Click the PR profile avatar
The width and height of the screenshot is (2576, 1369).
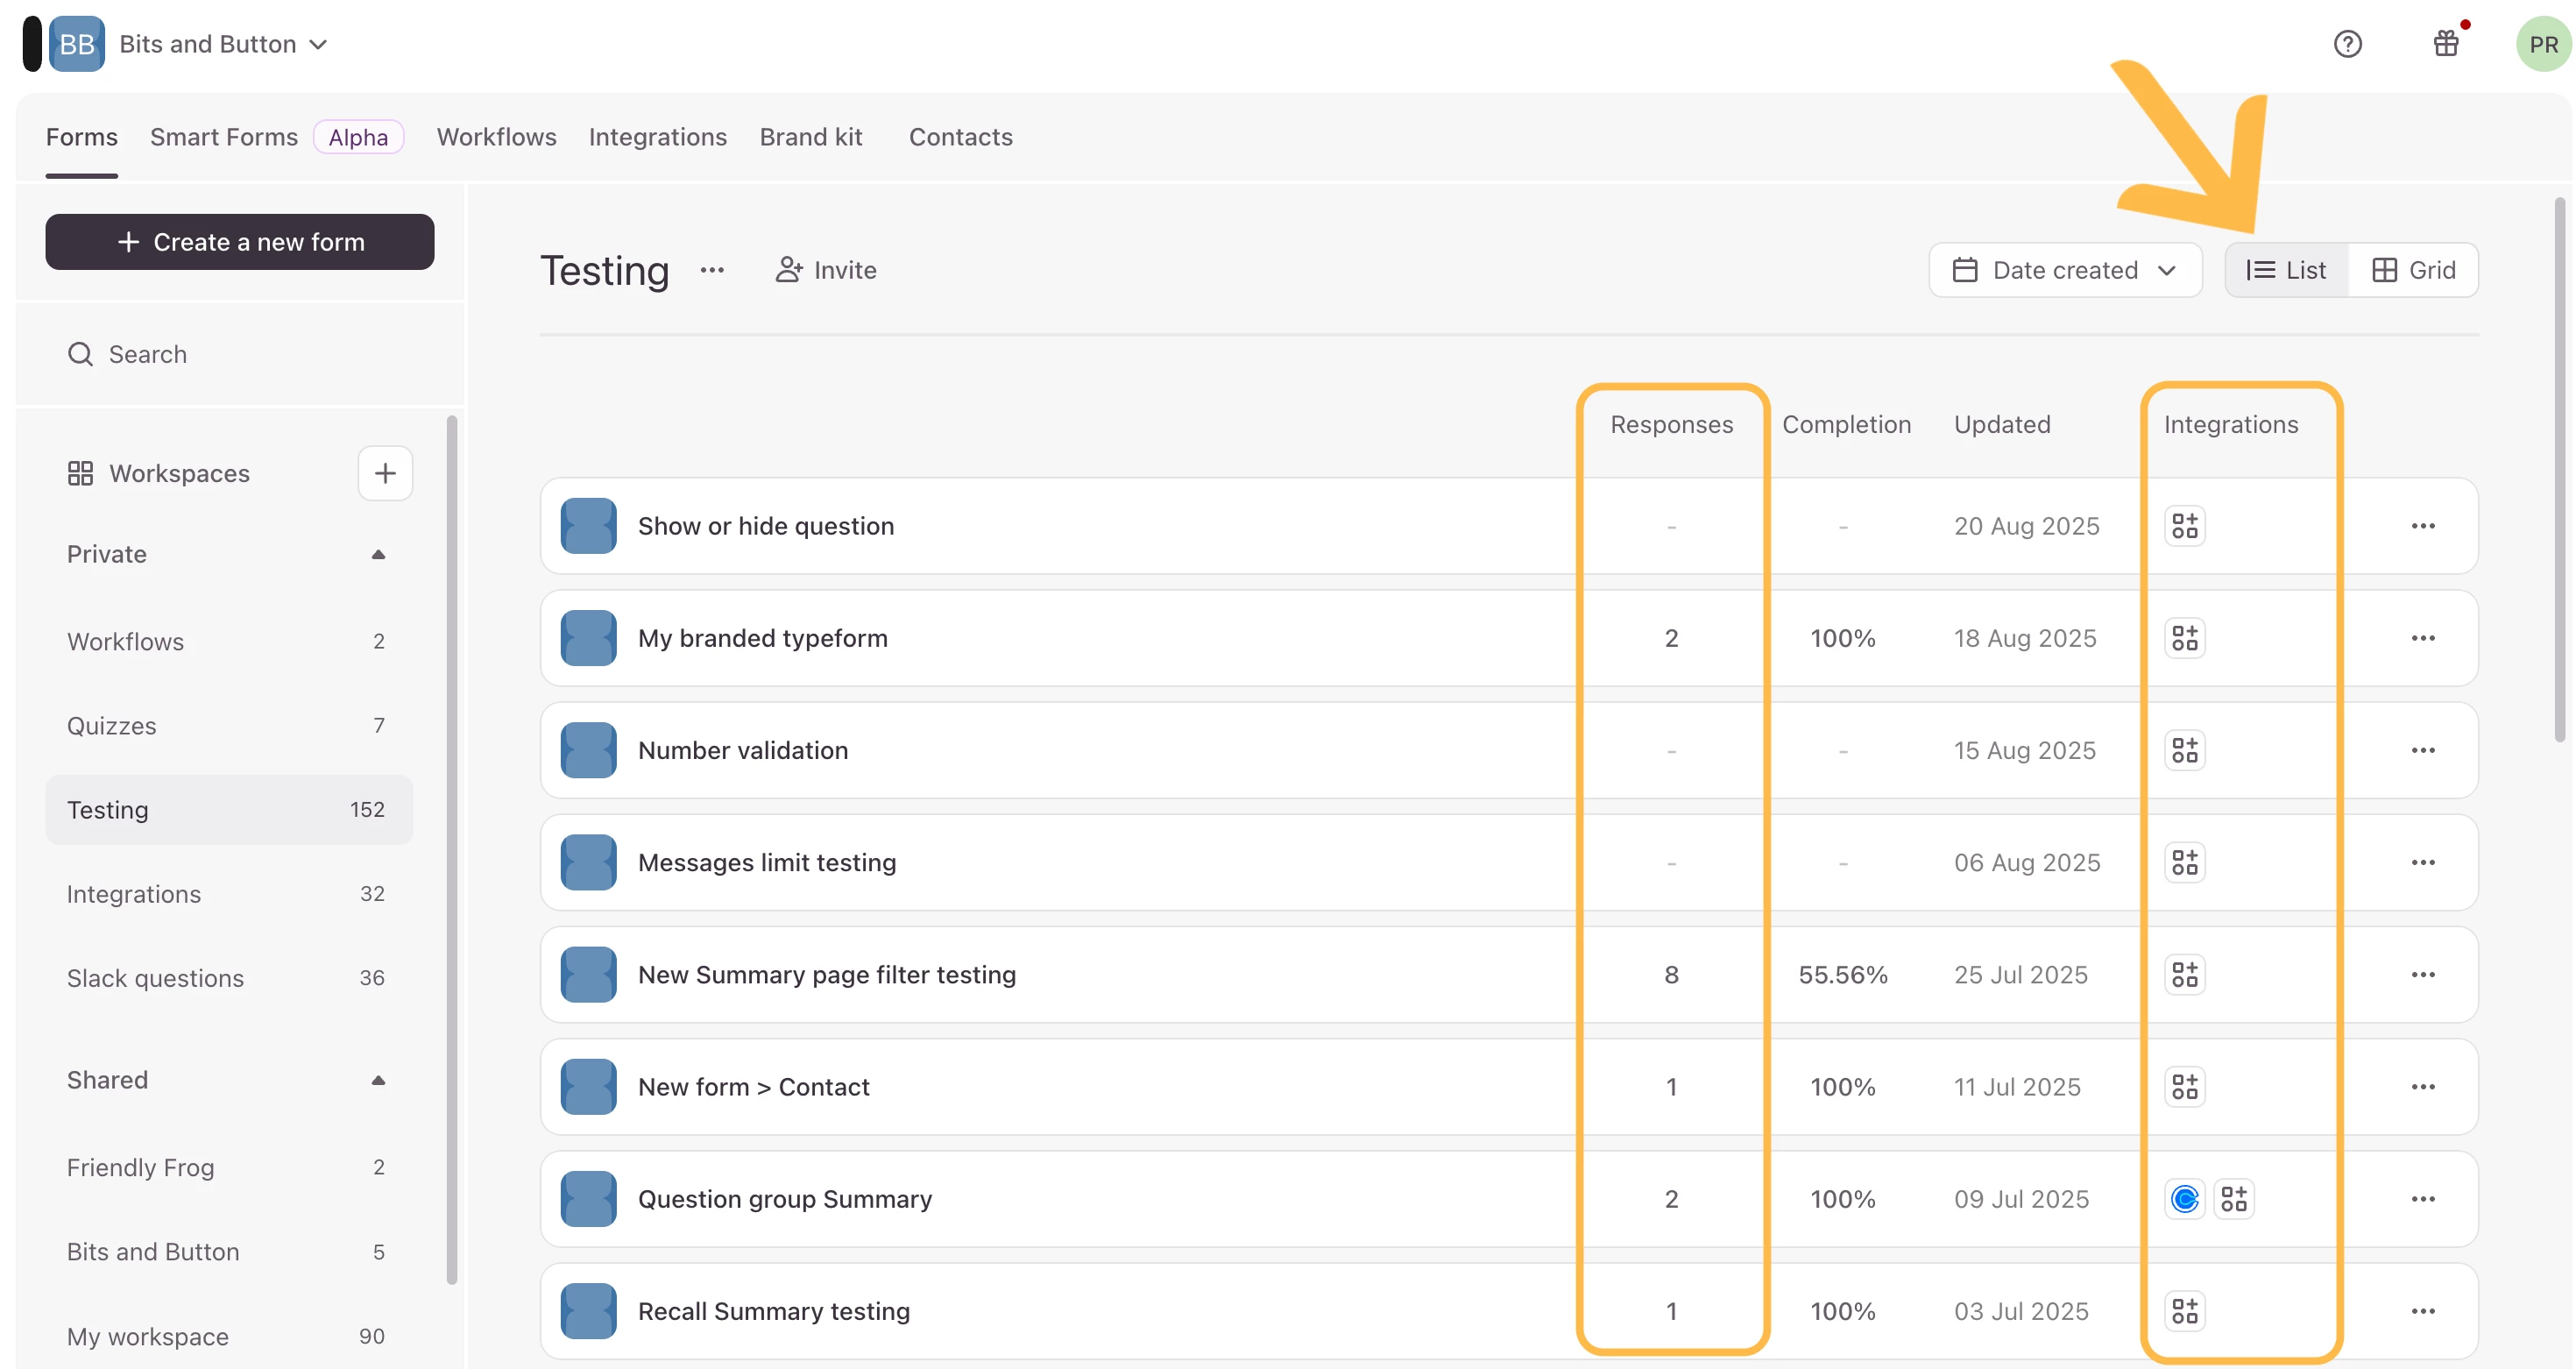[2542, 44]
